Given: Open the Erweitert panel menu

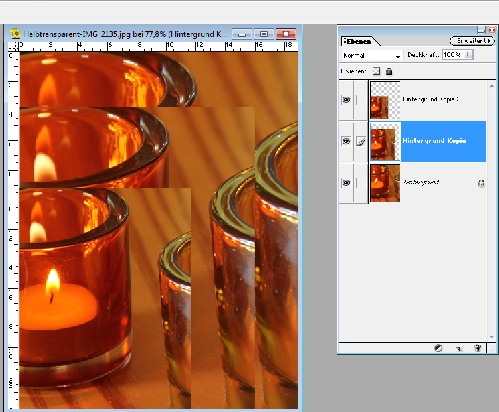Looking at the screenshot, I should pos(472,41).
